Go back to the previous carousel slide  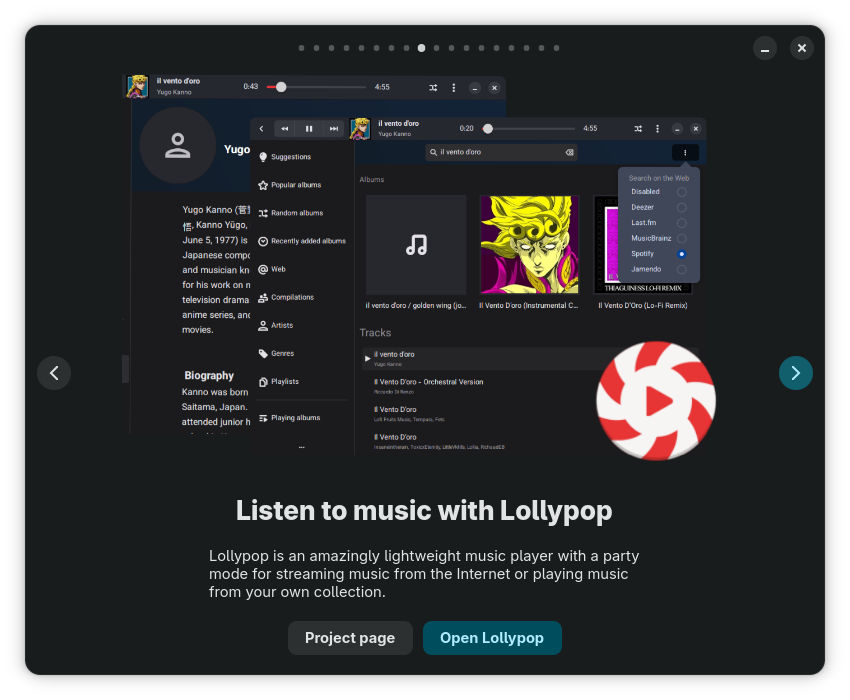point(54,373)
